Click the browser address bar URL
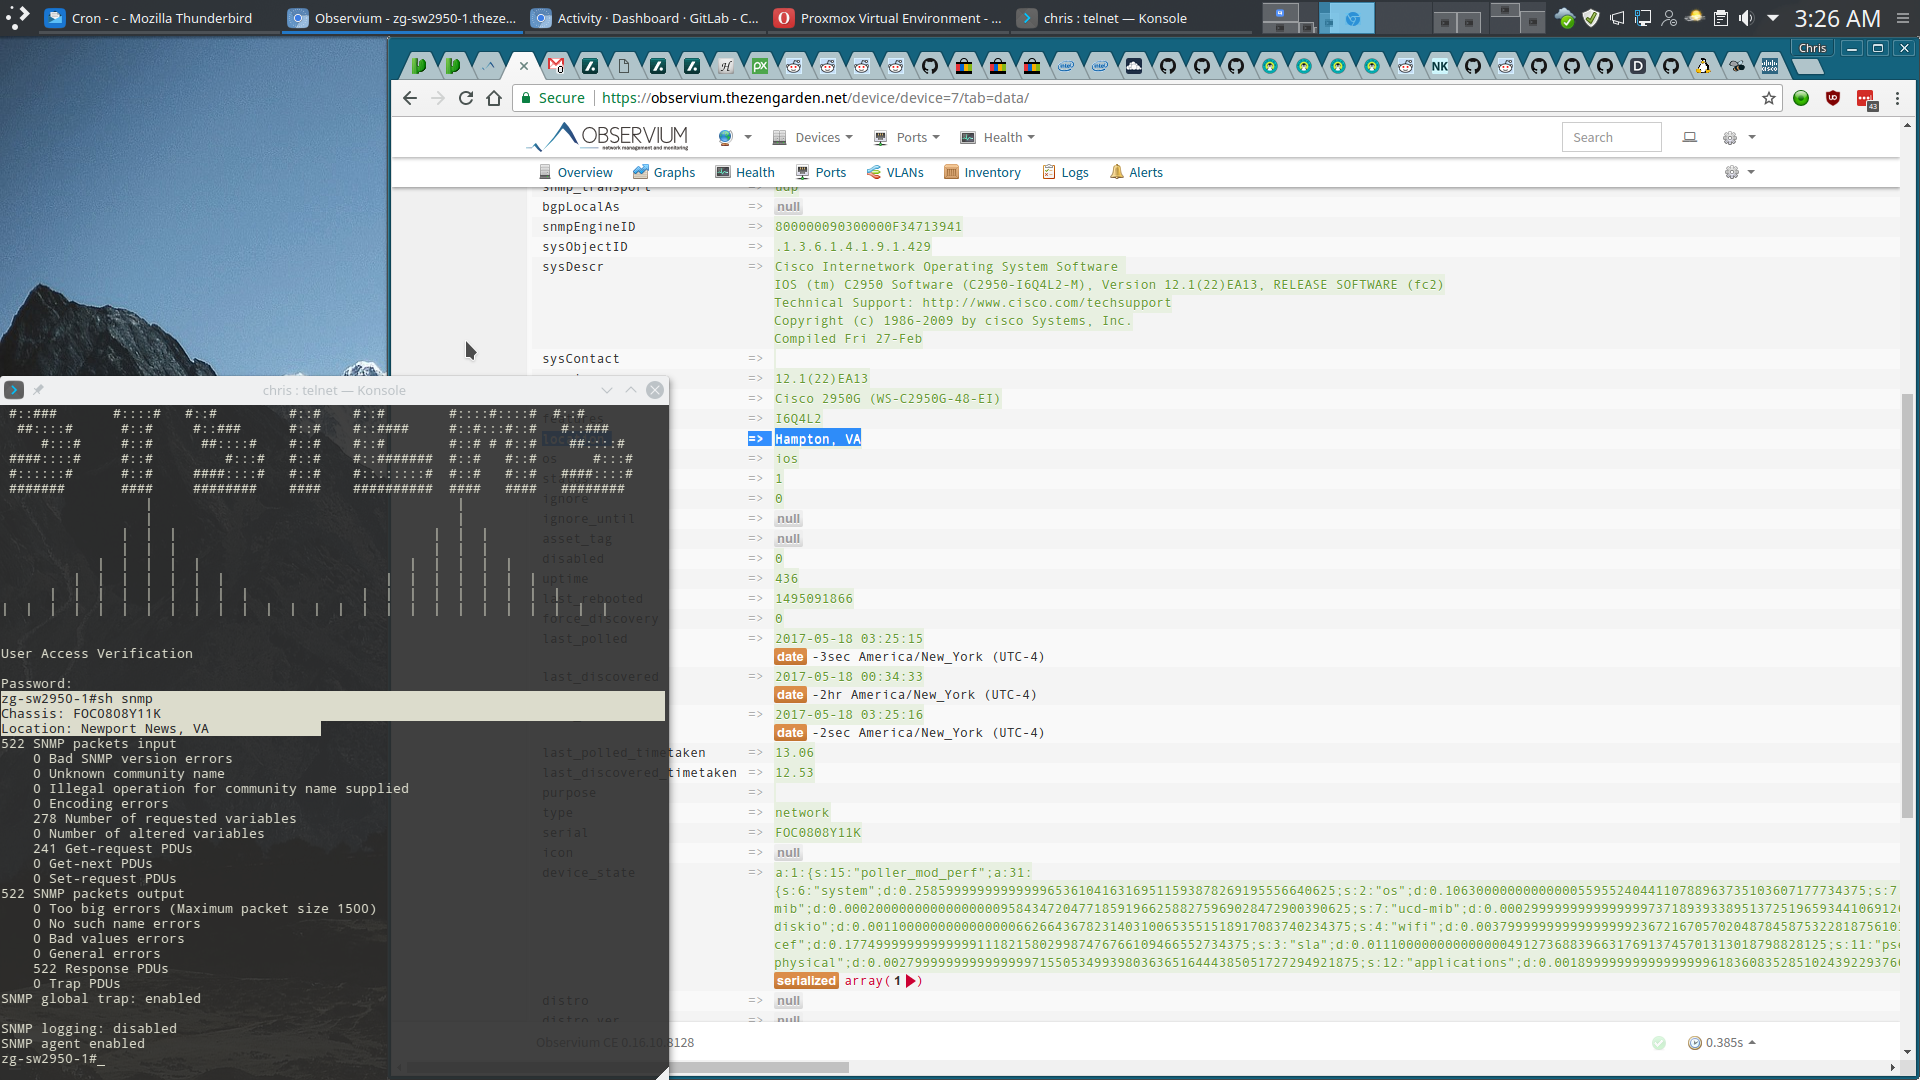Screen dimensions: 1920x1080 [815, 98]
